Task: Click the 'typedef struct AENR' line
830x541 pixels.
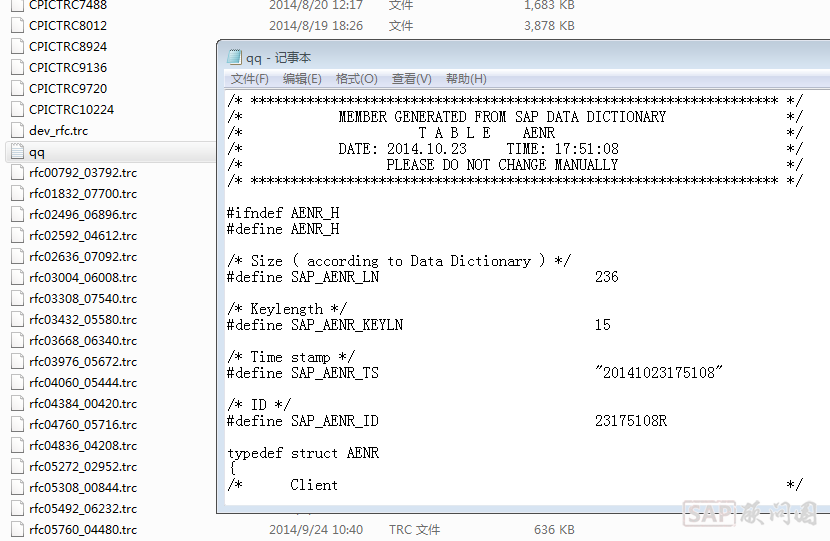Action: click(x=303, y=453)
